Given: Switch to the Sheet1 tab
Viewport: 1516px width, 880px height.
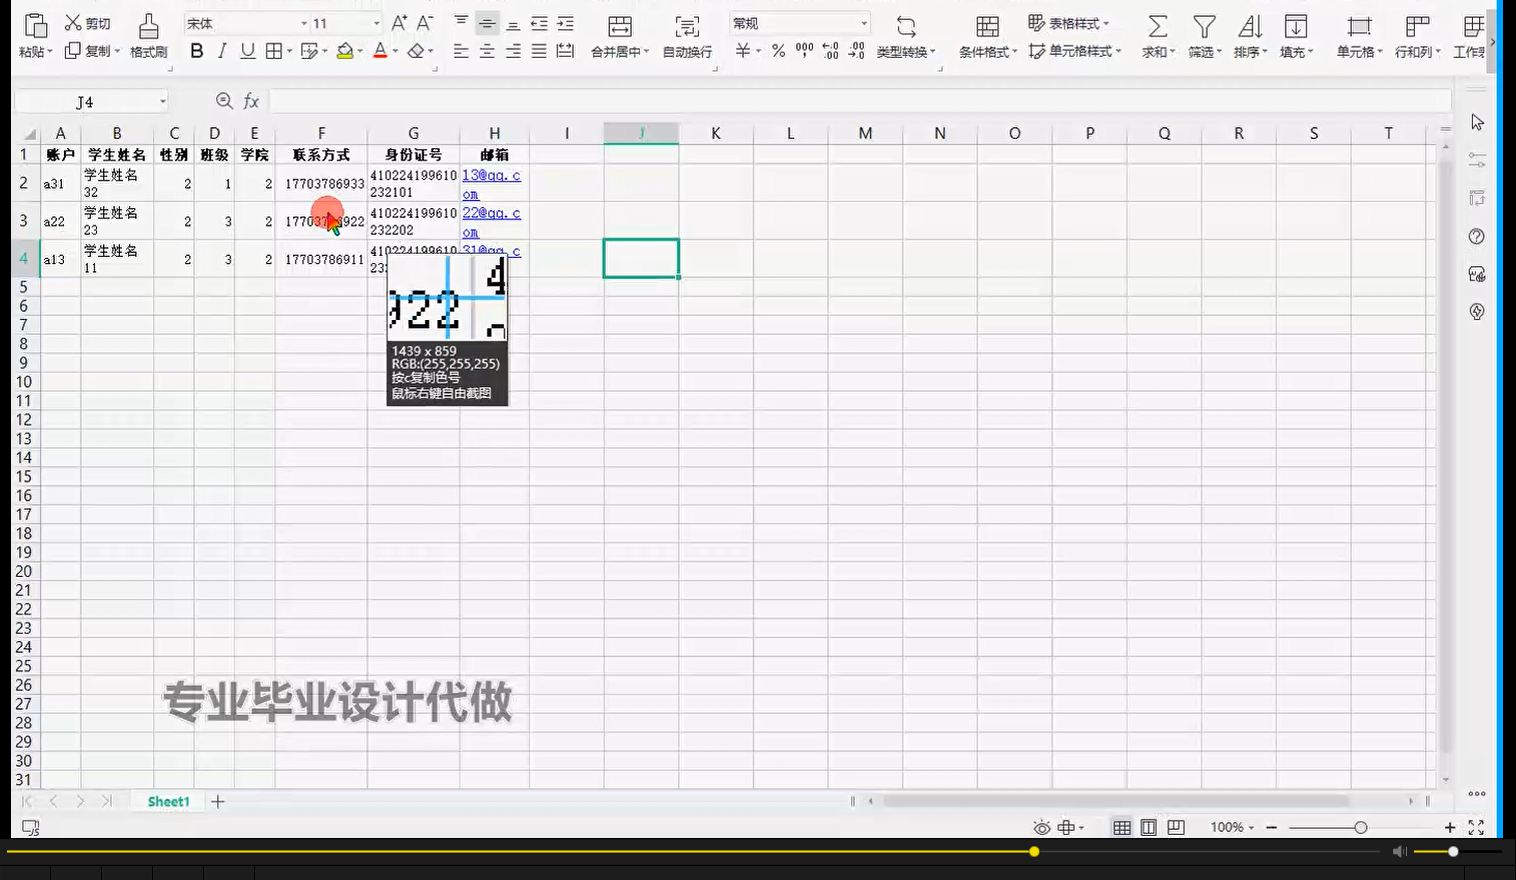Looking at the screenshot, I should [x=167, y=801].
